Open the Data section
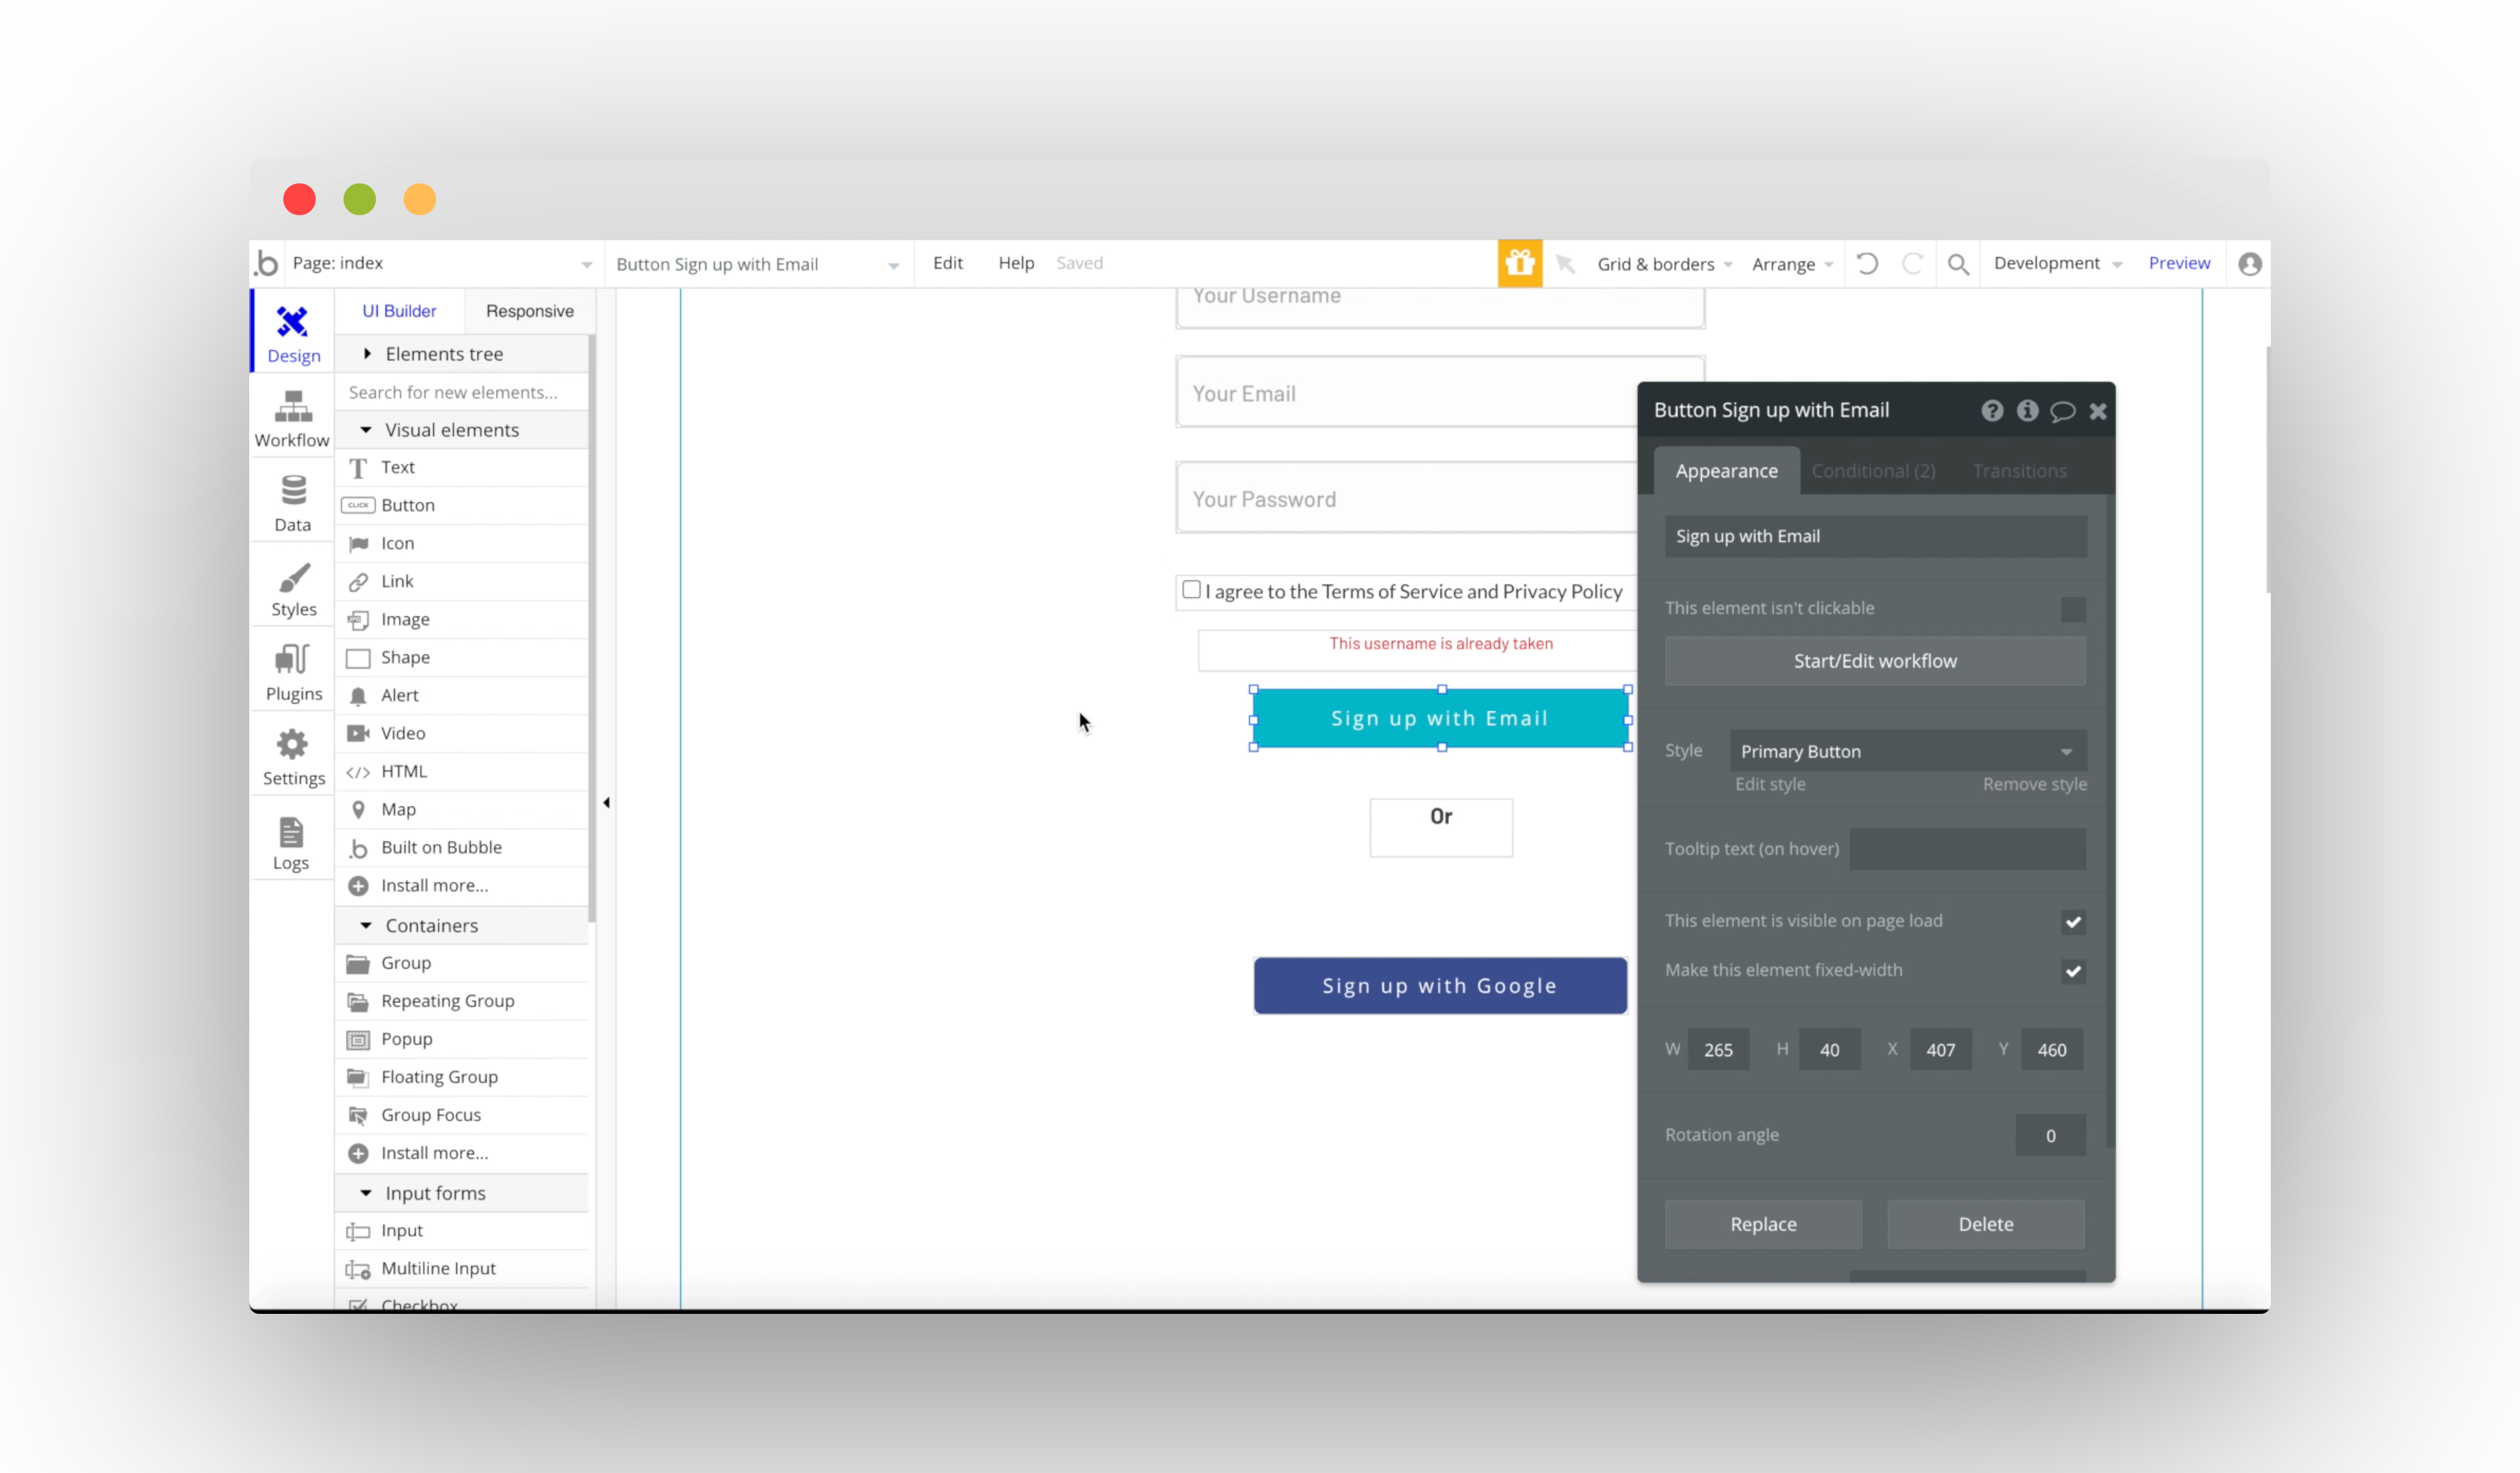Viewport: 2520px width, 1473px height. [292, 503]
